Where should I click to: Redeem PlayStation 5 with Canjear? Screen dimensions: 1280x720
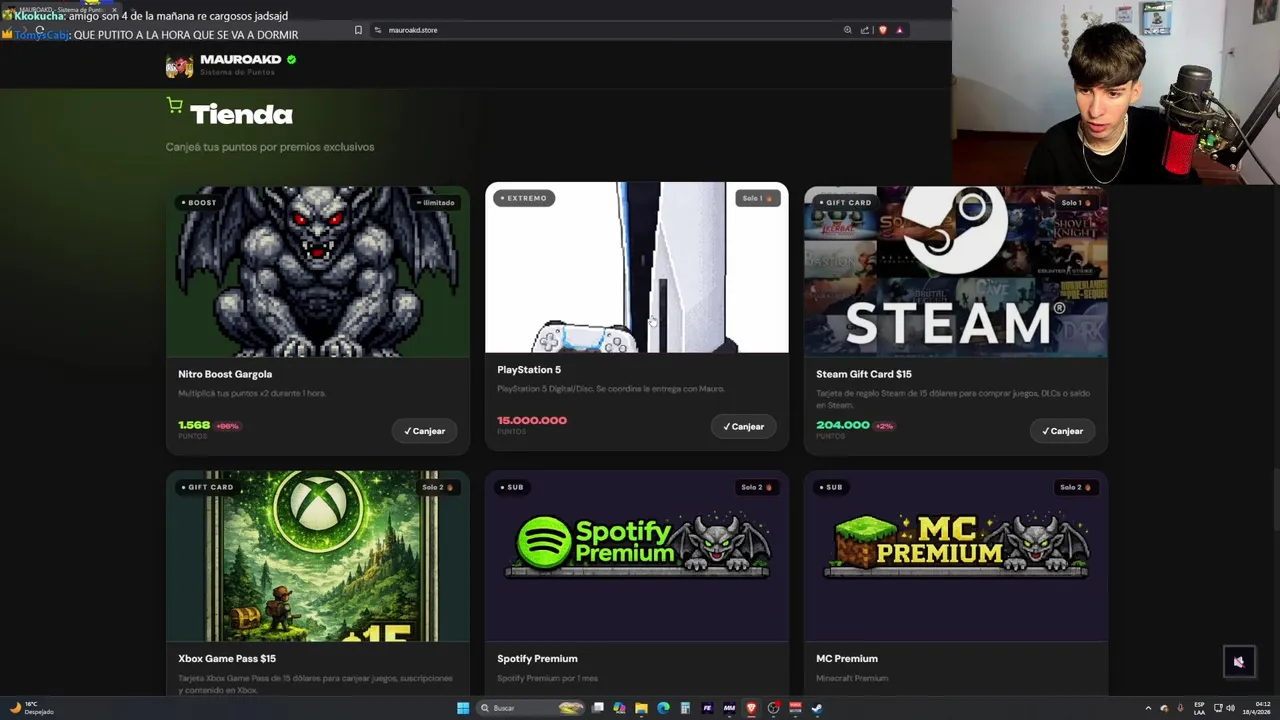point(743,427)
